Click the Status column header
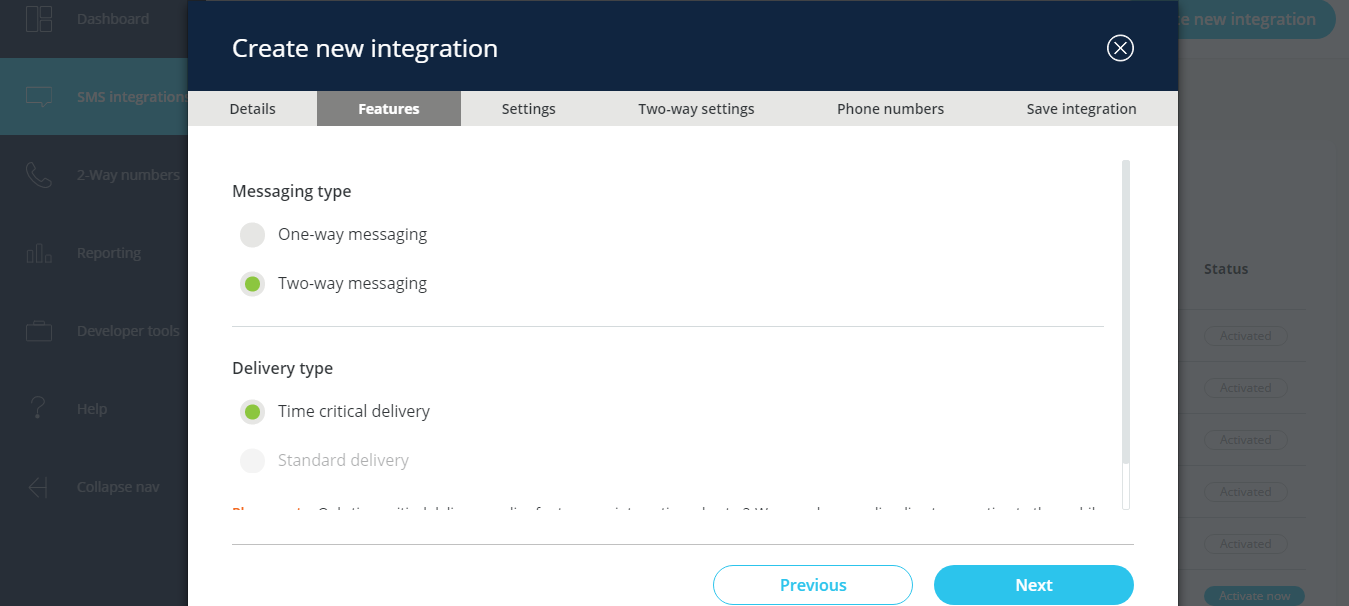The image size is (1349, 606). [x=1226, y=269]
